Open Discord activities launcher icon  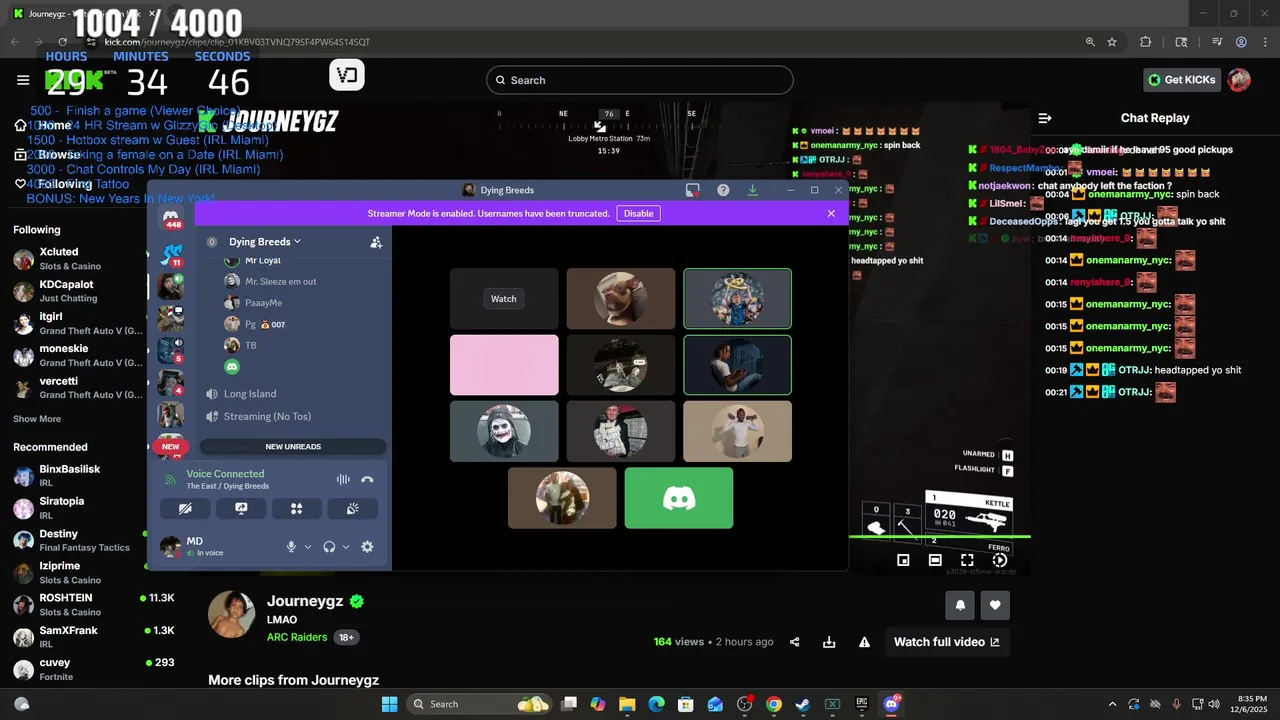[x=297, y=508]
